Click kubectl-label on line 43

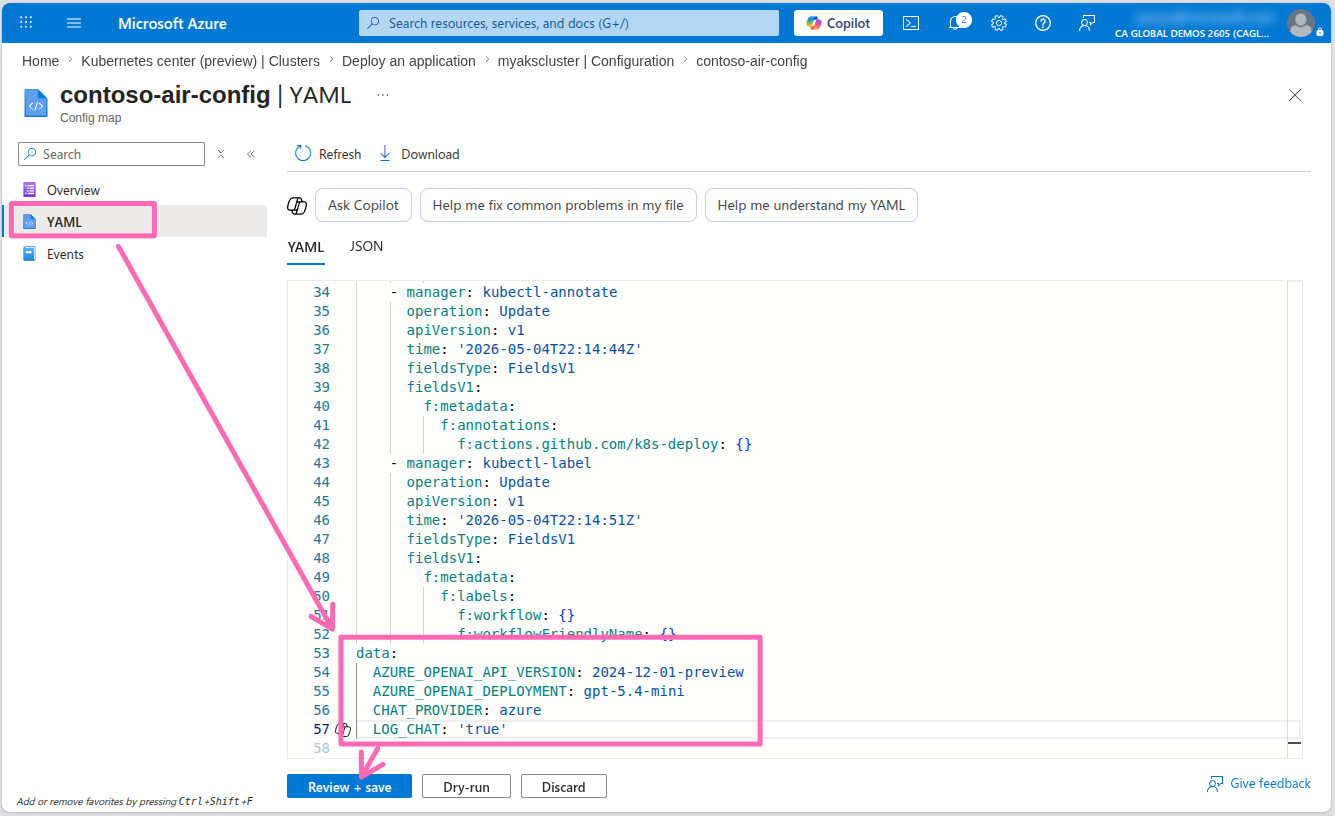coord(537,463)
